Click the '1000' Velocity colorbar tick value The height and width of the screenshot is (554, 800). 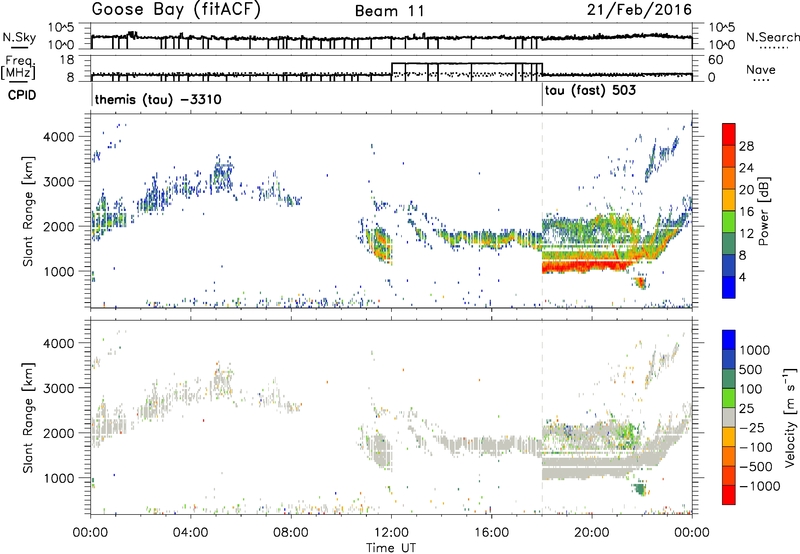click(755, 350)
